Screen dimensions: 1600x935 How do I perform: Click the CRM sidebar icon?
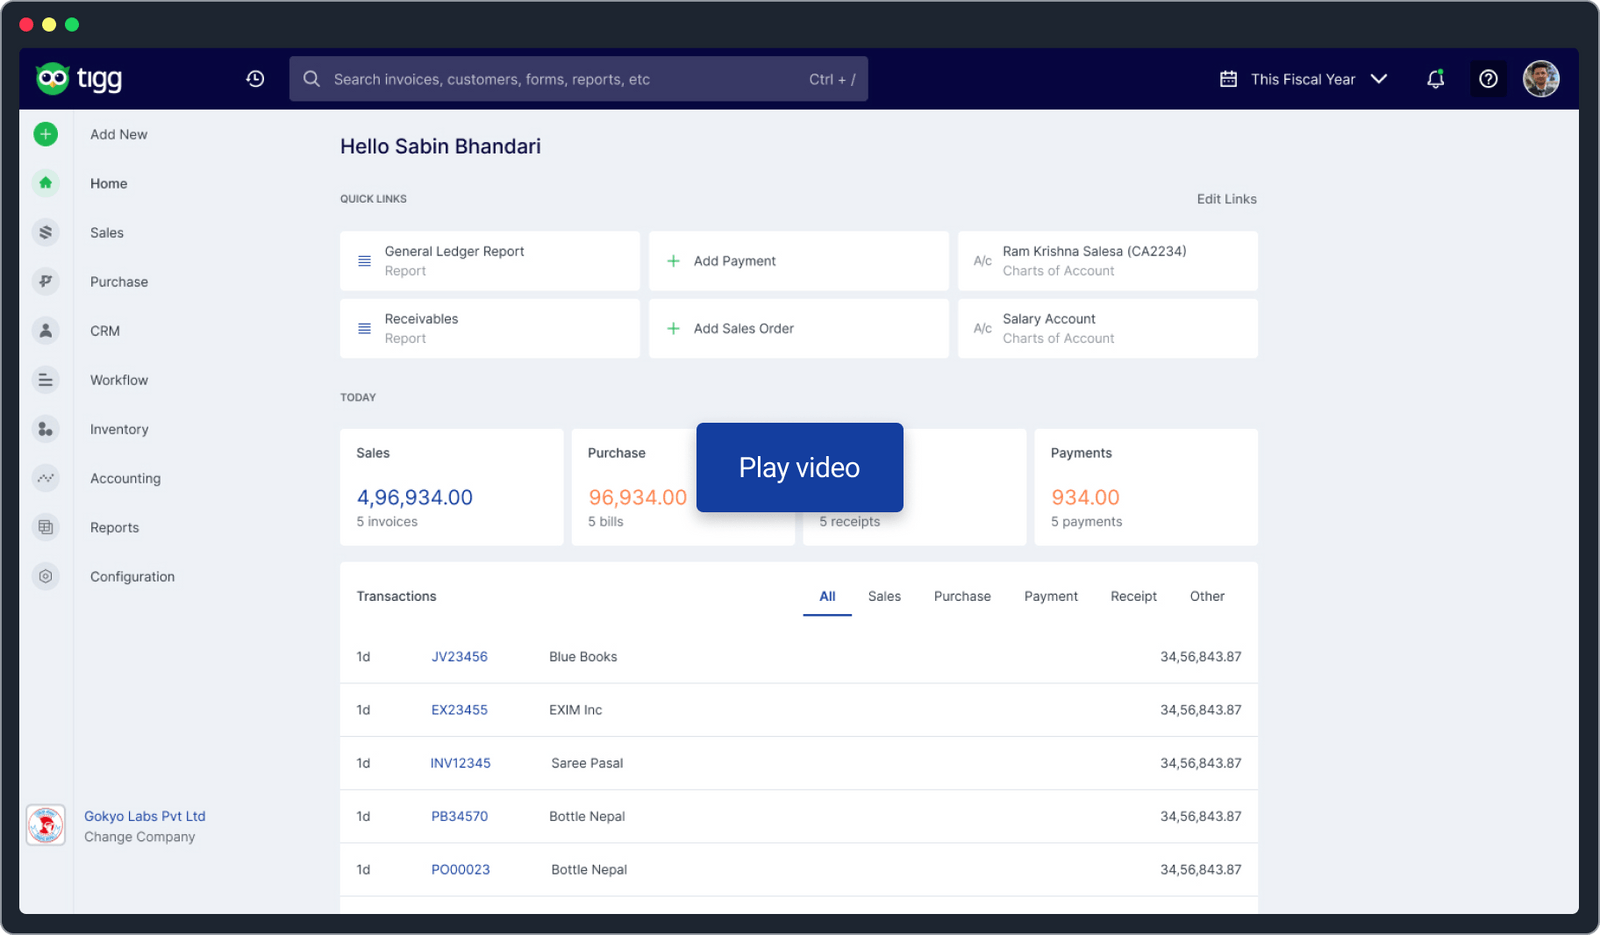(46, 331)
